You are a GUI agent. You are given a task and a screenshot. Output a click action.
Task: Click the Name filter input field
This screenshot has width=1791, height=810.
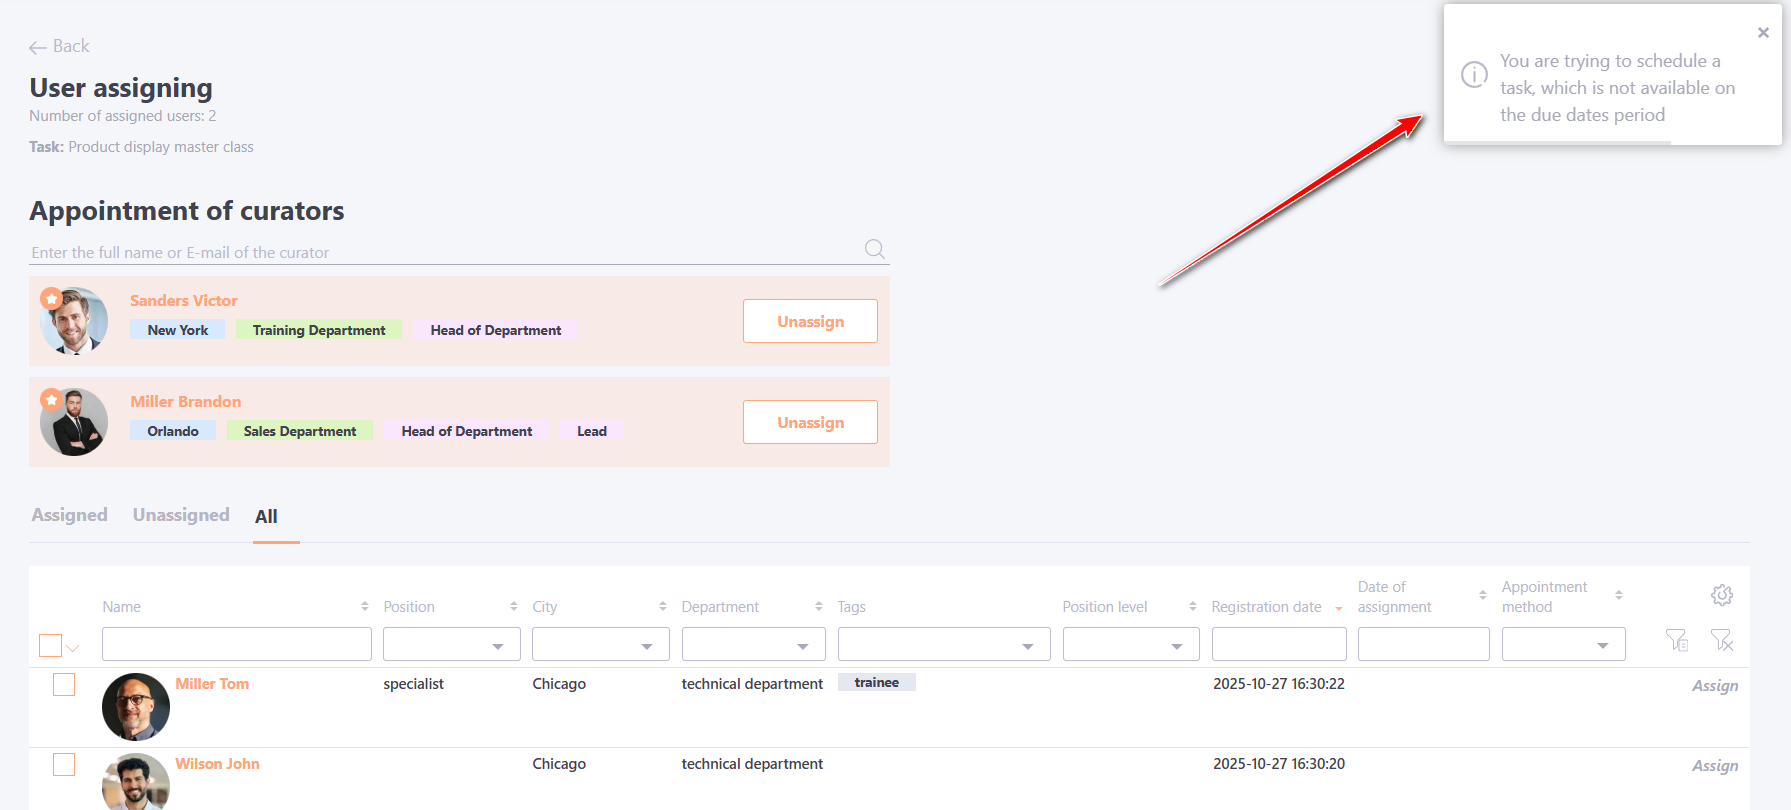tap(236, 644)
